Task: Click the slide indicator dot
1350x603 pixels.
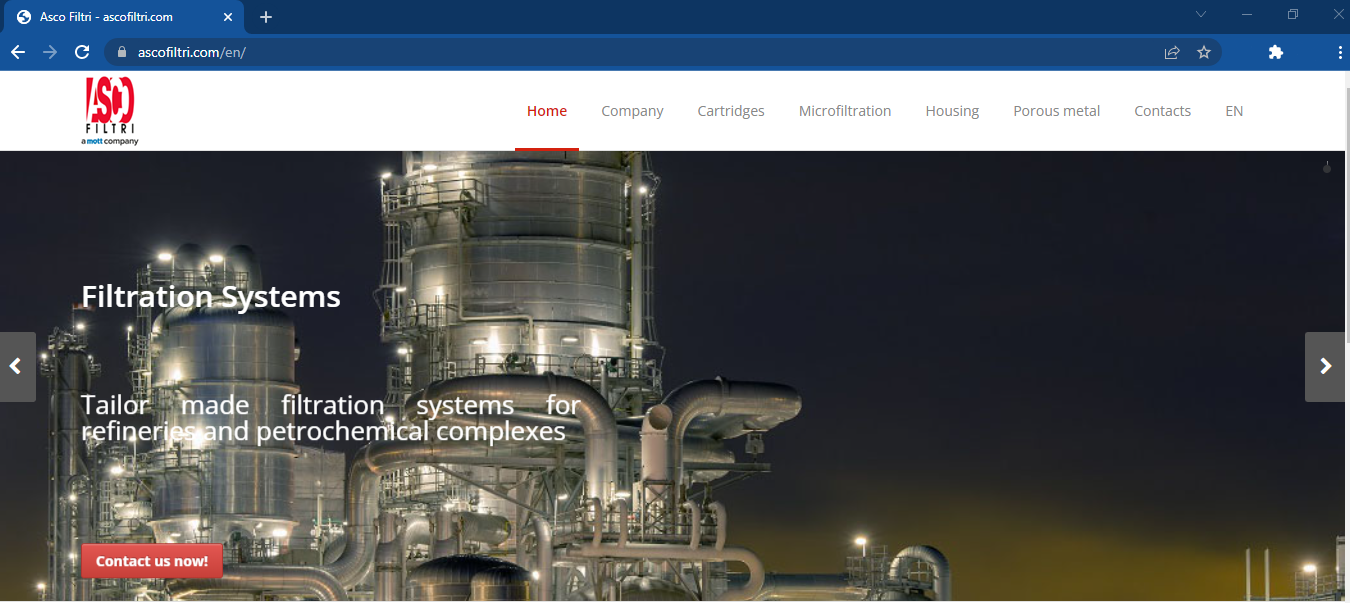Action: pyautogui.click(x=1327, y=168)
